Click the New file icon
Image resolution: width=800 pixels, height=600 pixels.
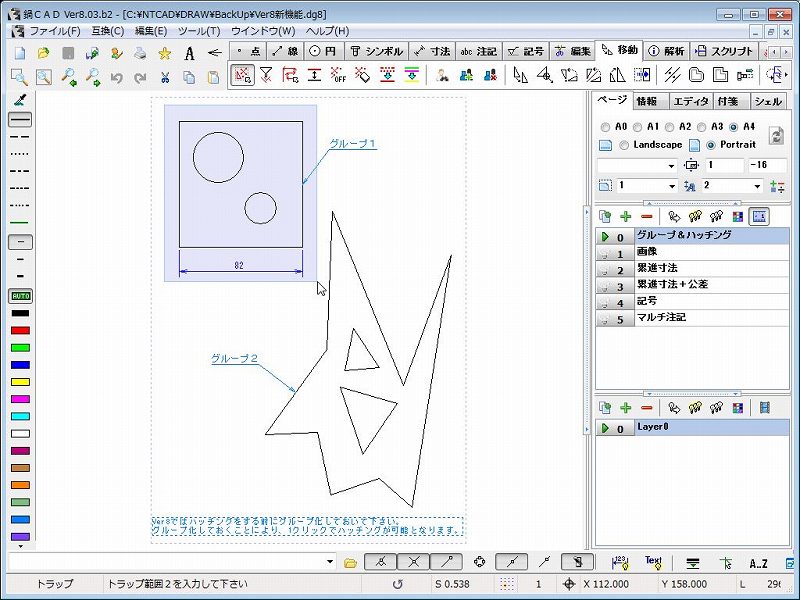(x=19, y=53)
